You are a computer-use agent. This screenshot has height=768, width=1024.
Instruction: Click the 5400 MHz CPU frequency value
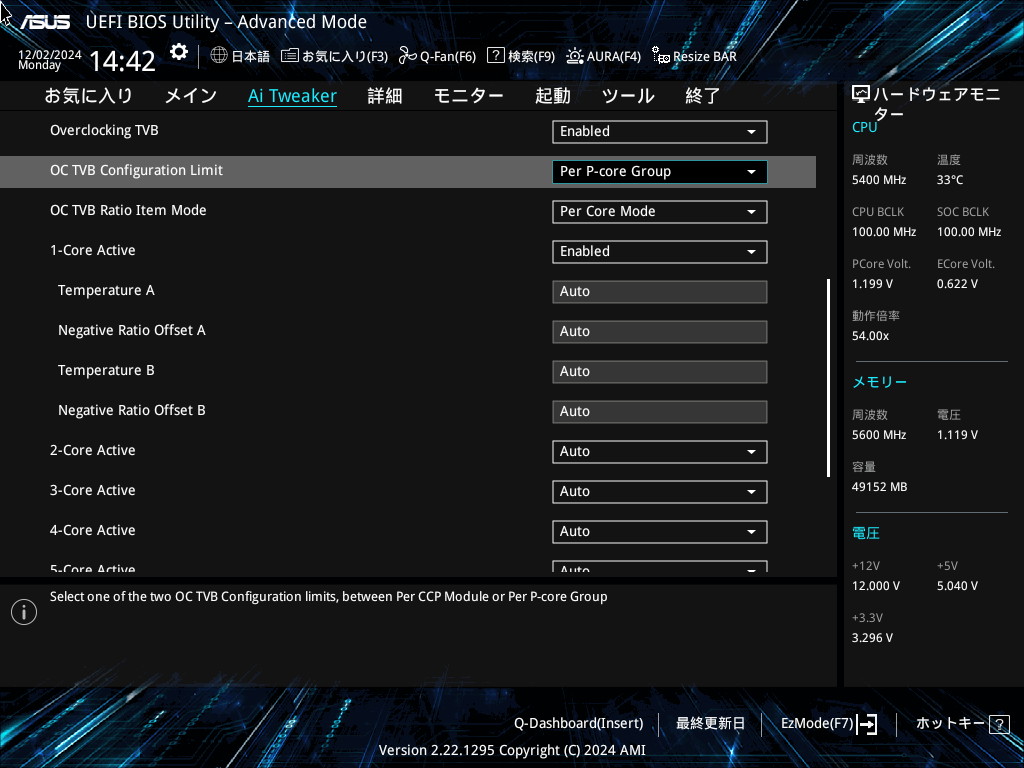[x=879, y=180]
